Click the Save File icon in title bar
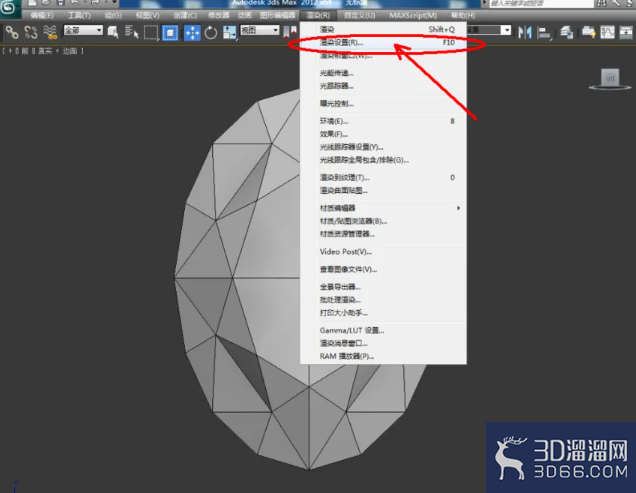Screen dimensions: 636x493 [60, 3]
